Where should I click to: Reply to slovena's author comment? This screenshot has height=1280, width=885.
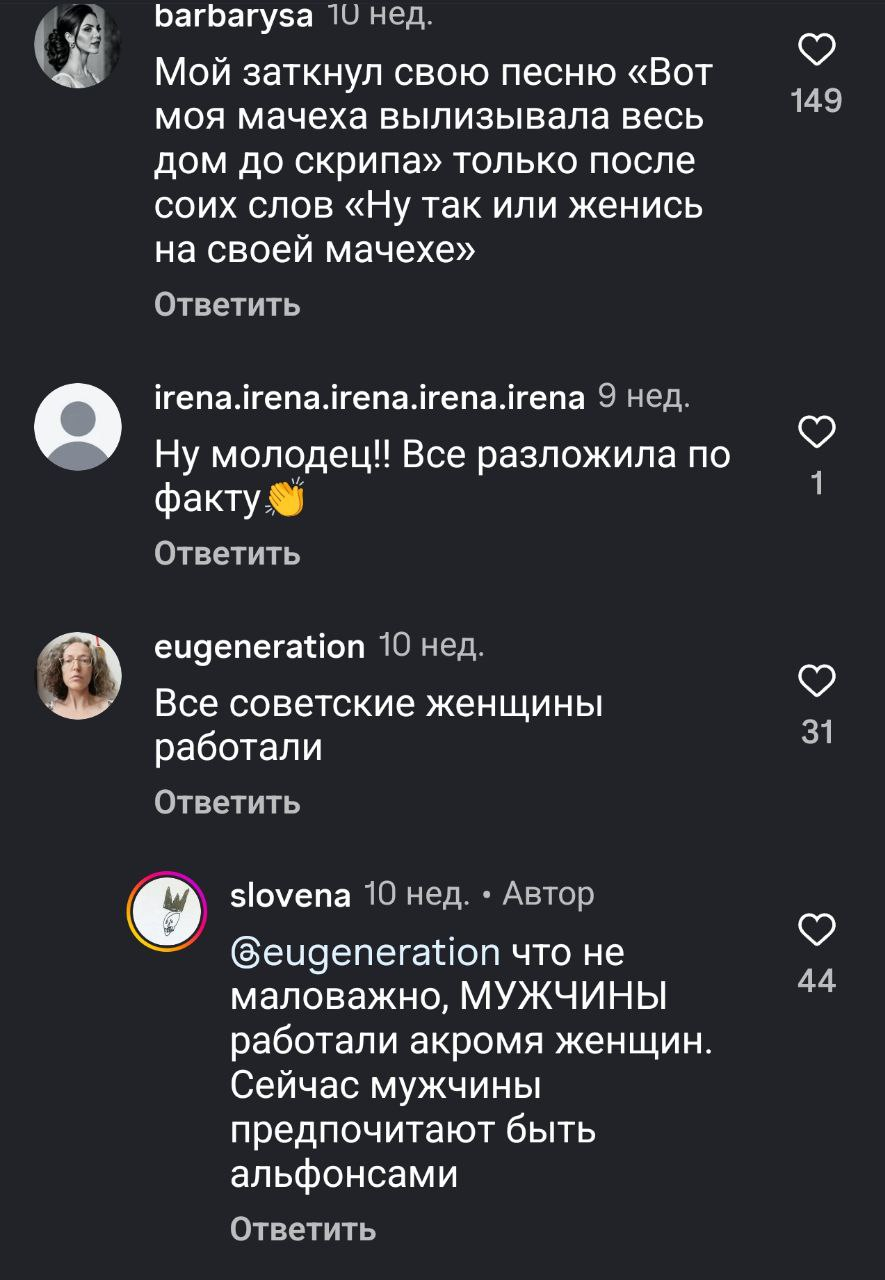(303, 1228)
